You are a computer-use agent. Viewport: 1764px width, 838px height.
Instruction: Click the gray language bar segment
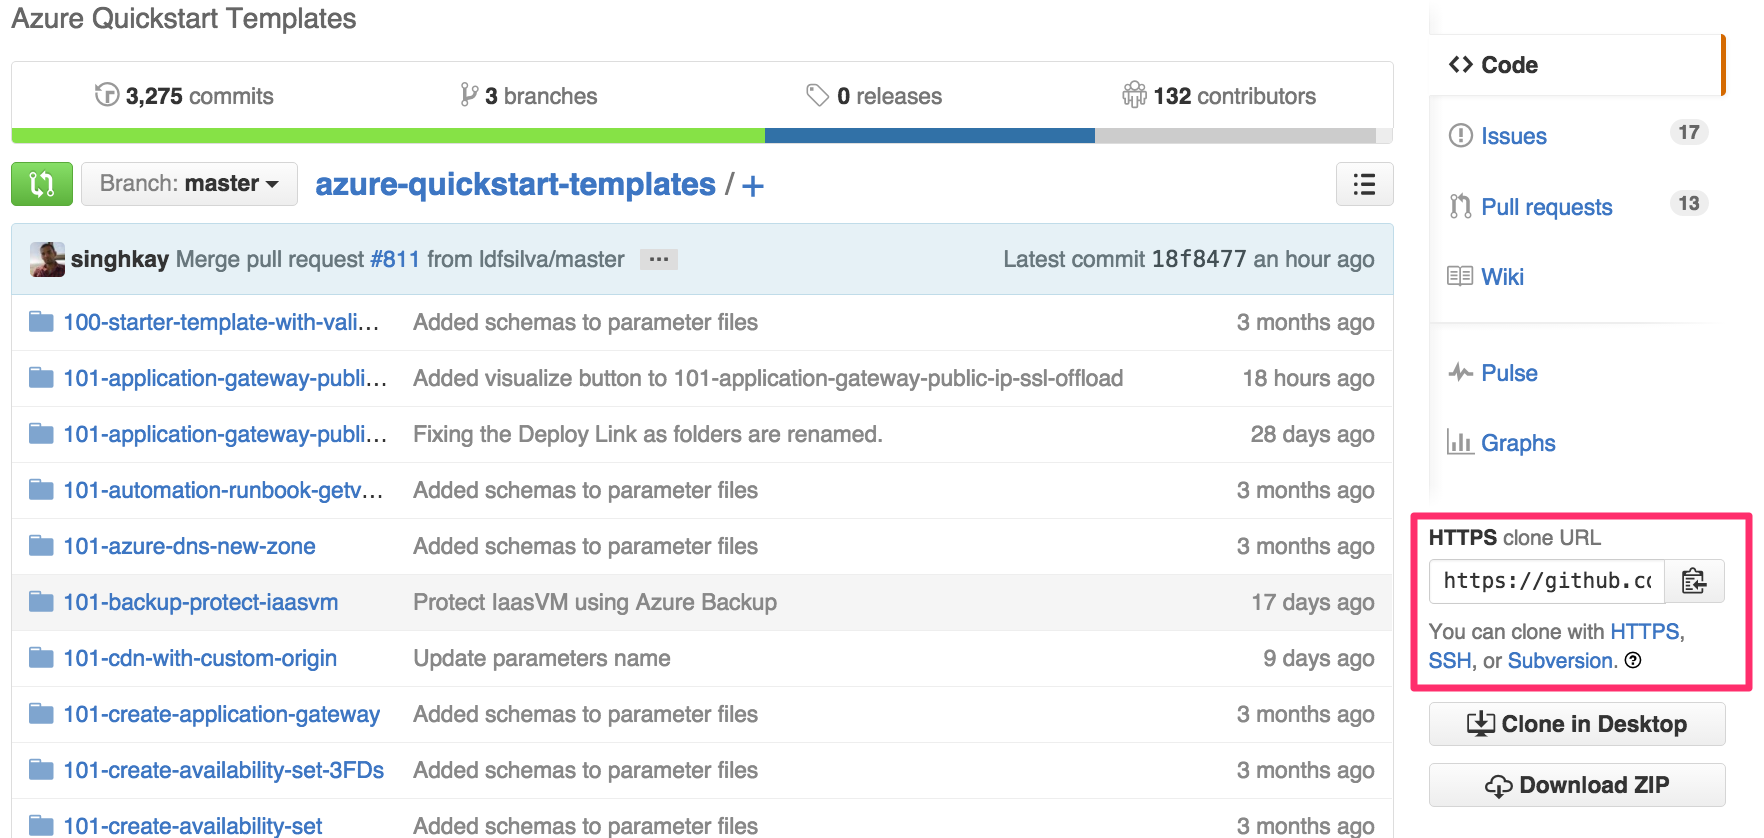pos(1236,136)
